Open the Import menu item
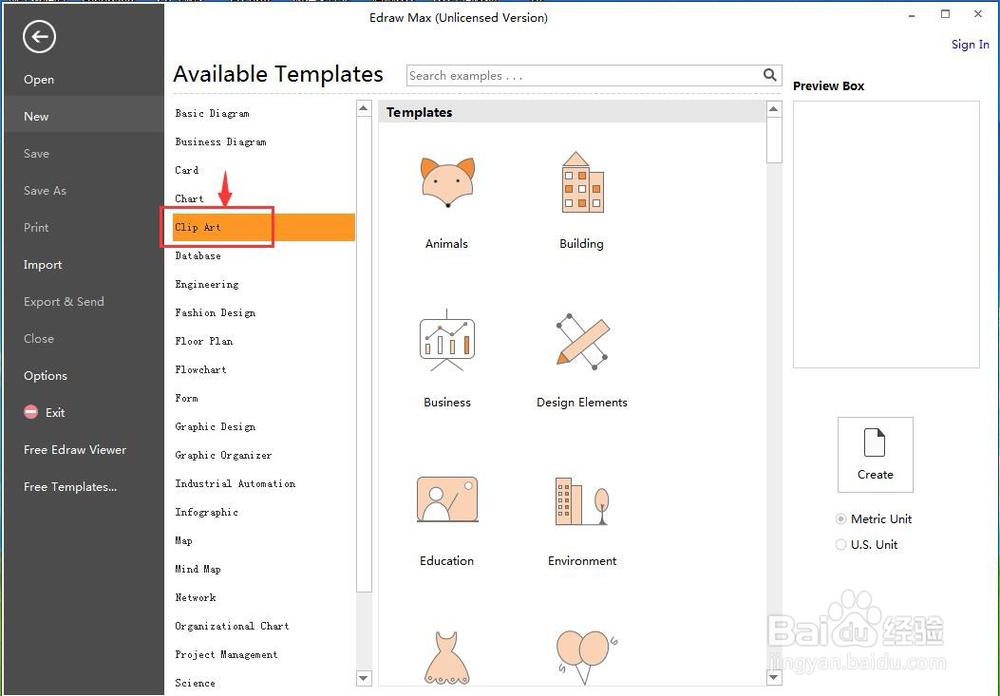1000x696 pixels. click(43, 265)
